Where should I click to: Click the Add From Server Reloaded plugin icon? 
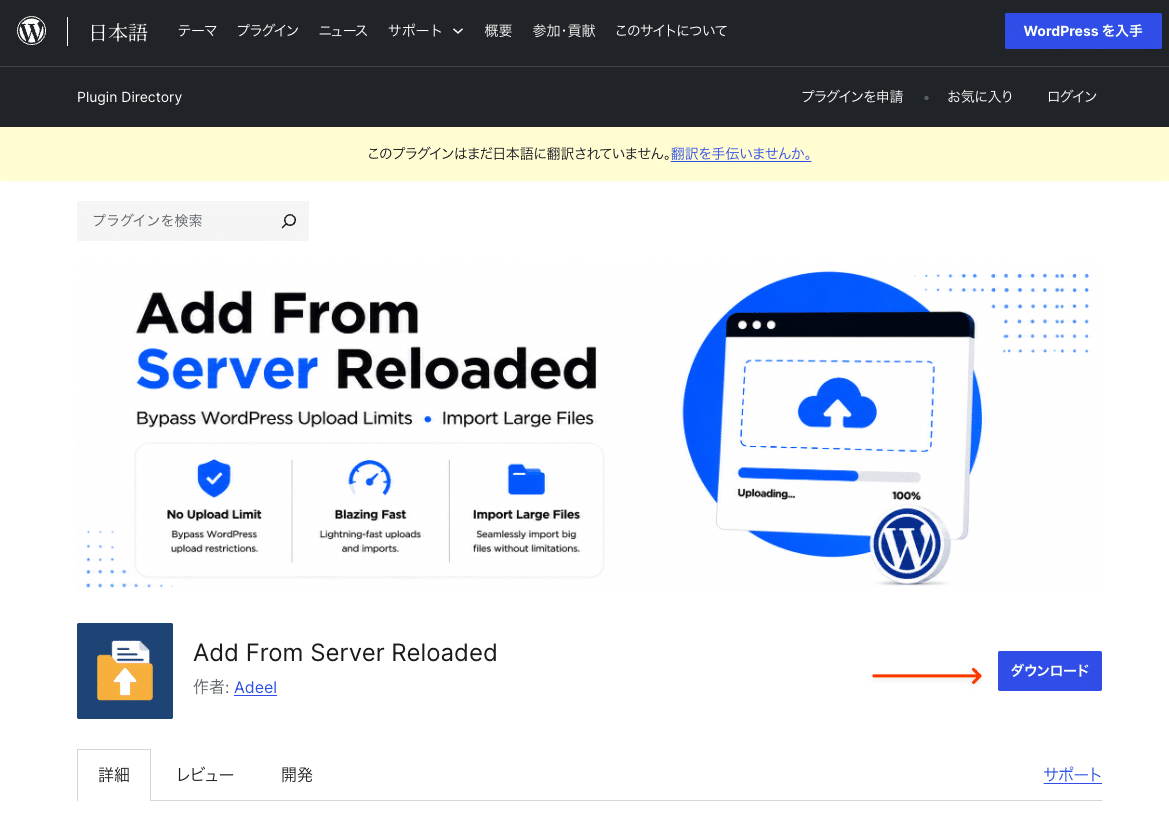125,671
